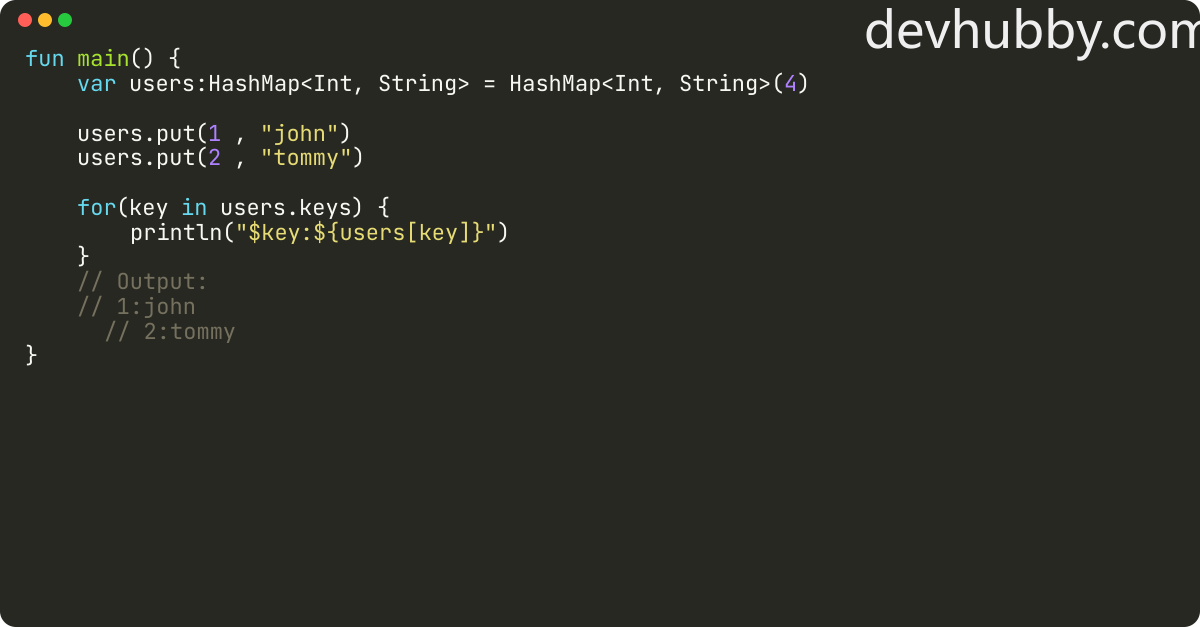
Task: Click the 'in' keyword of loop
Action: (x=195, y=208)
